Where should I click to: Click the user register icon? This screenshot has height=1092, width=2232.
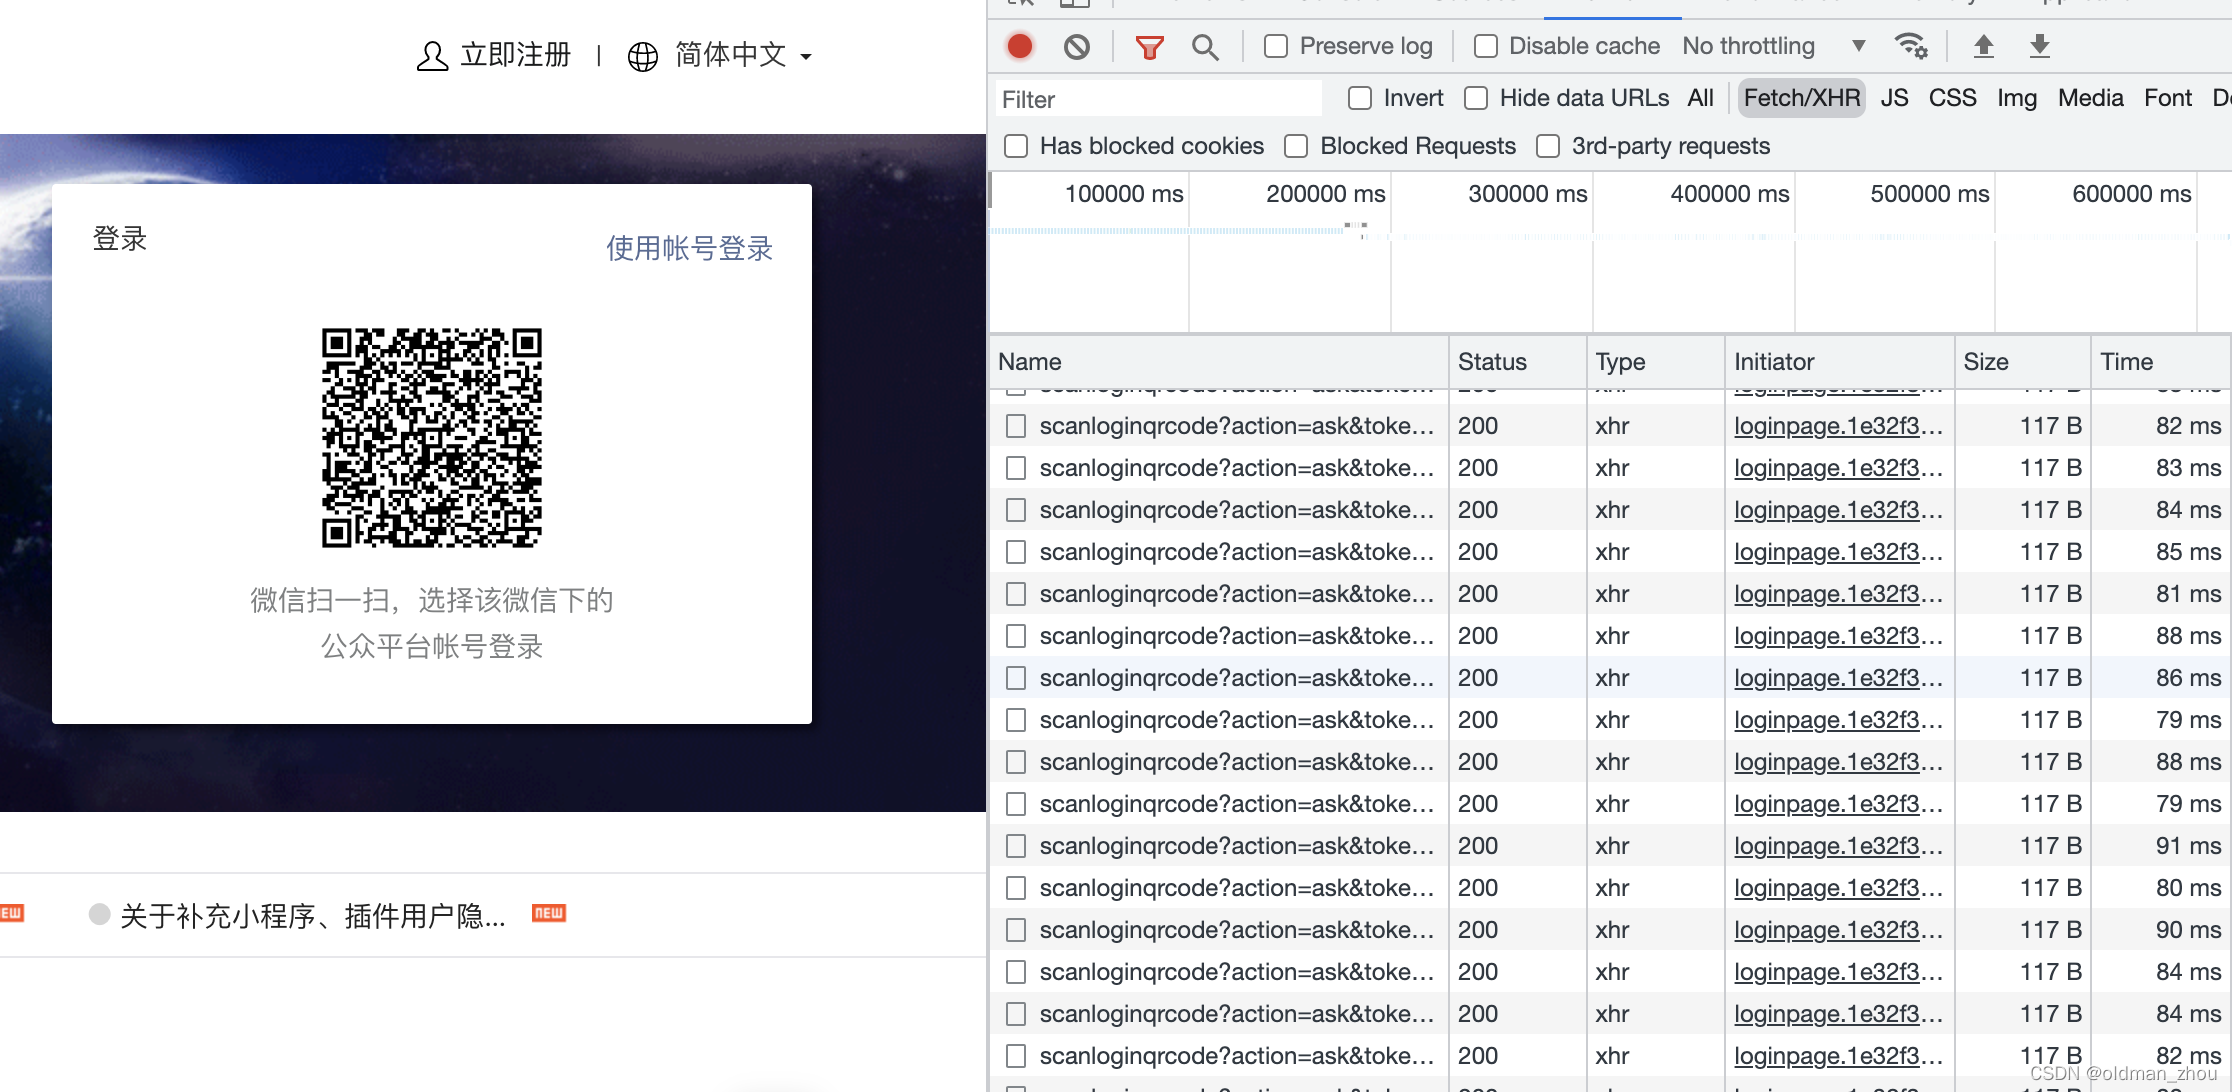(x=432, y=55)
